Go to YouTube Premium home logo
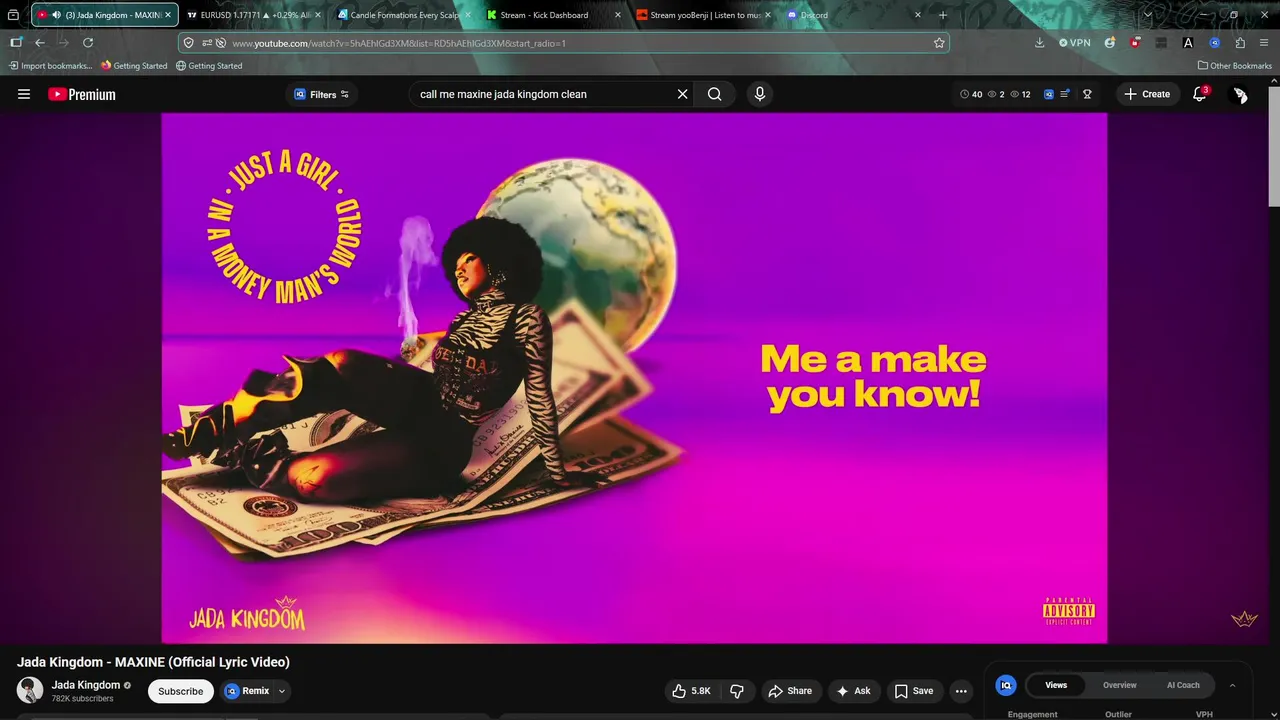Image resolution: width=1280 pixels, height=720 pixels. click(x=82, y=94)
